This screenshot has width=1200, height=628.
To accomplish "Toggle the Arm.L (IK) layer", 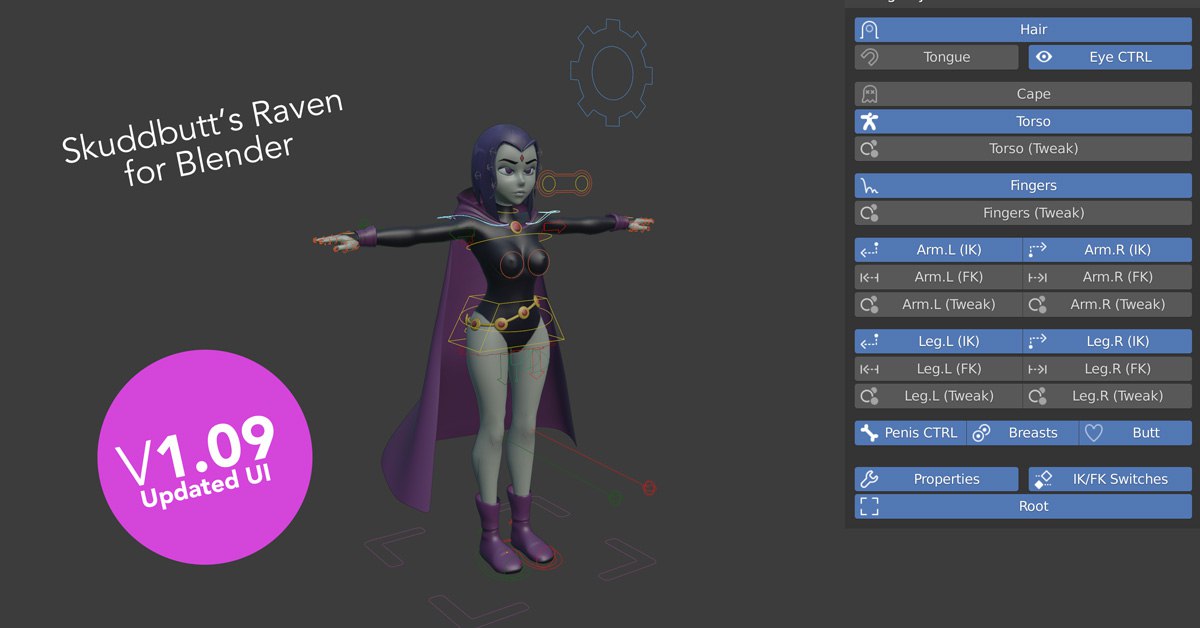I will pyautogui.click(x=939, y=249).
